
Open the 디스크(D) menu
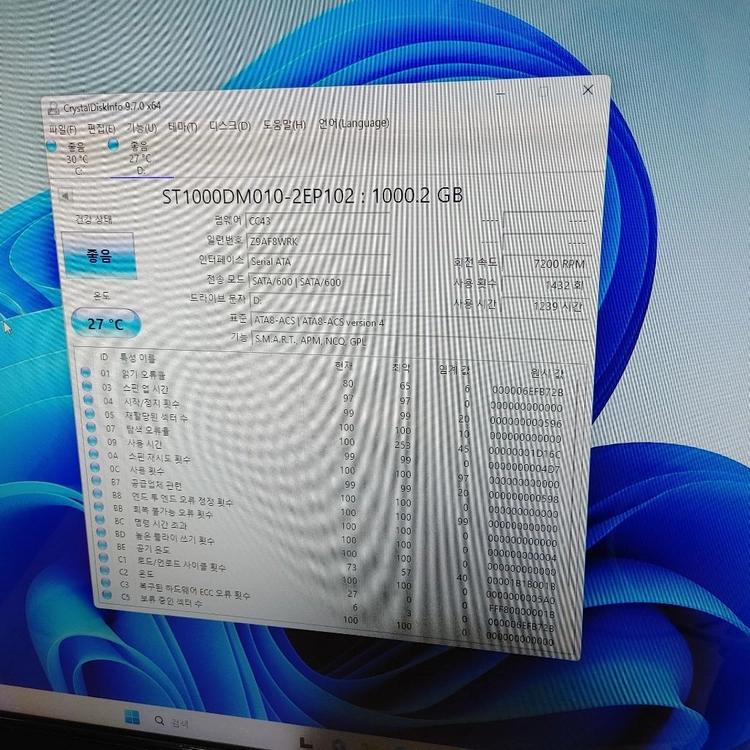click(x=230, y=126)
